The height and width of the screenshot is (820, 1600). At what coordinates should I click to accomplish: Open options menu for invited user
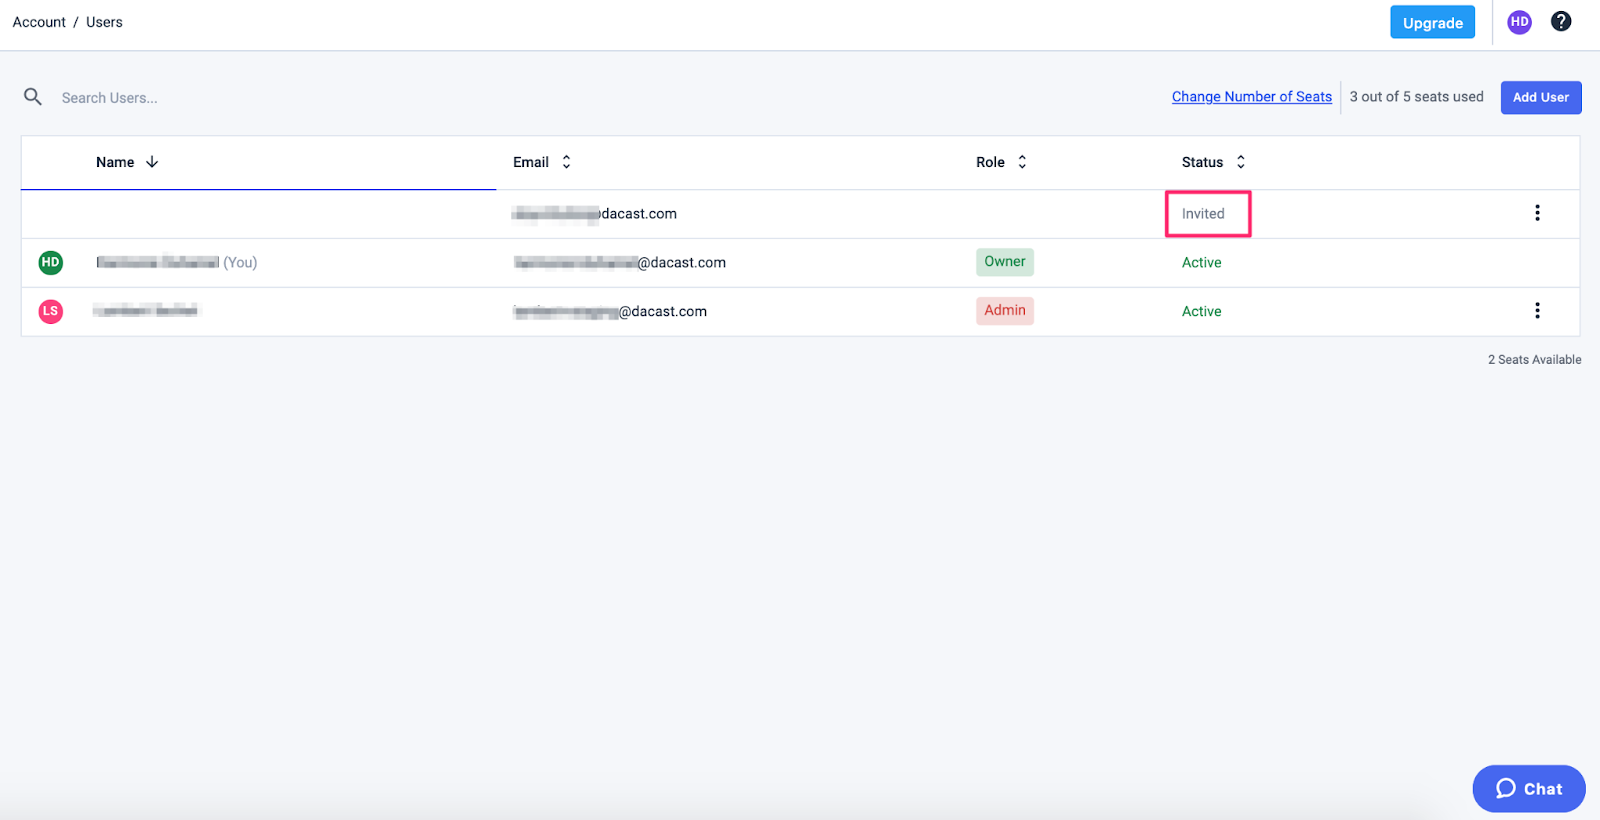1537,213
